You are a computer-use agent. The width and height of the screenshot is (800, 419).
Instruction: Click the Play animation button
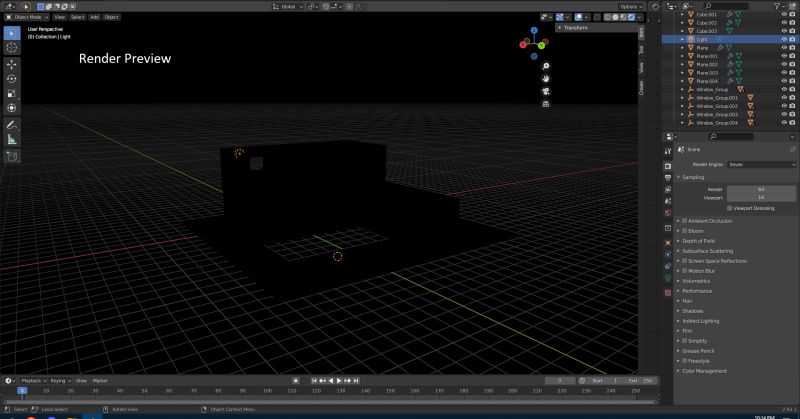click(x=339, y=381)
